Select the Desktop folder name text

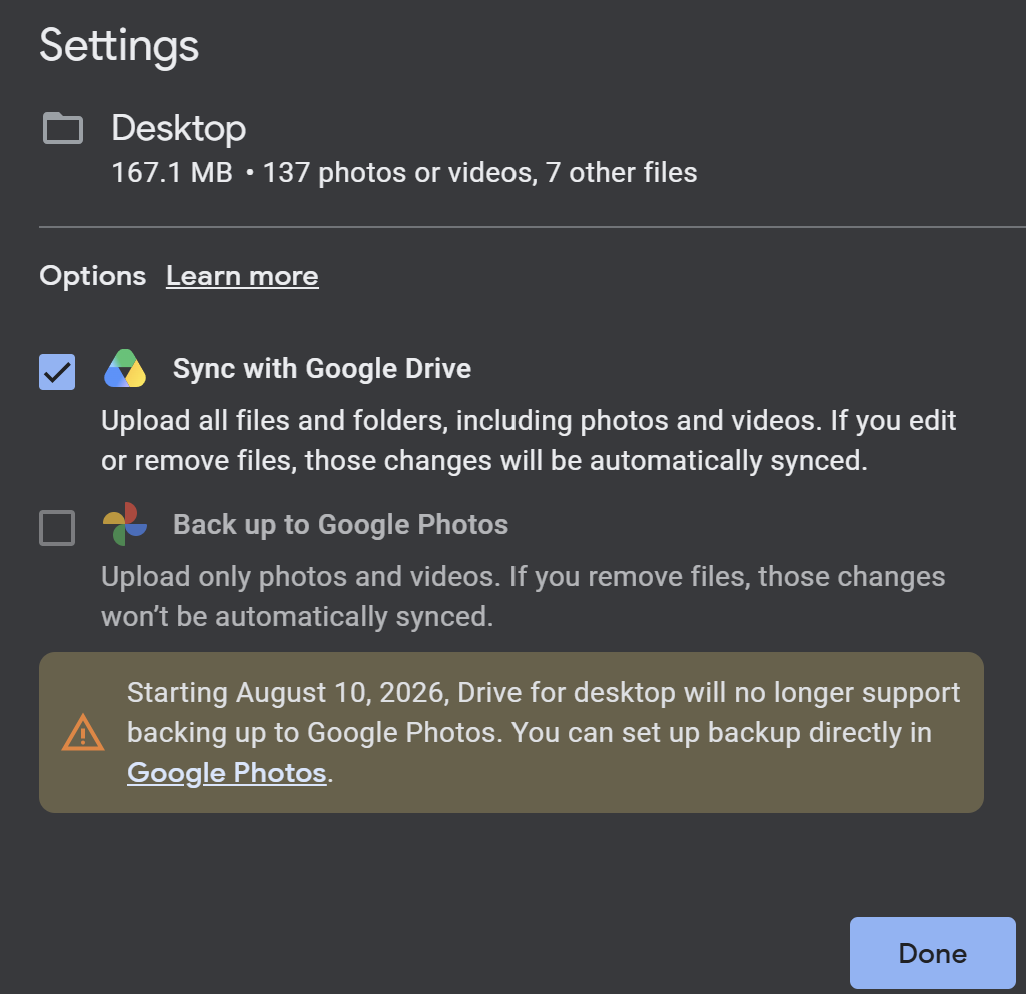coord(179,128)
